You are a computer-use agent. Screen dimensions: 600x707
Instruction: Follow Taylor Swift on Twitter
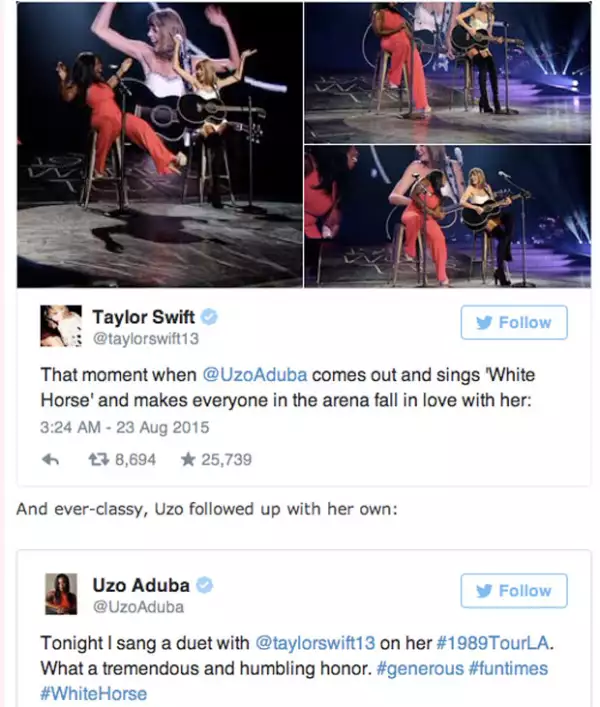514,322
